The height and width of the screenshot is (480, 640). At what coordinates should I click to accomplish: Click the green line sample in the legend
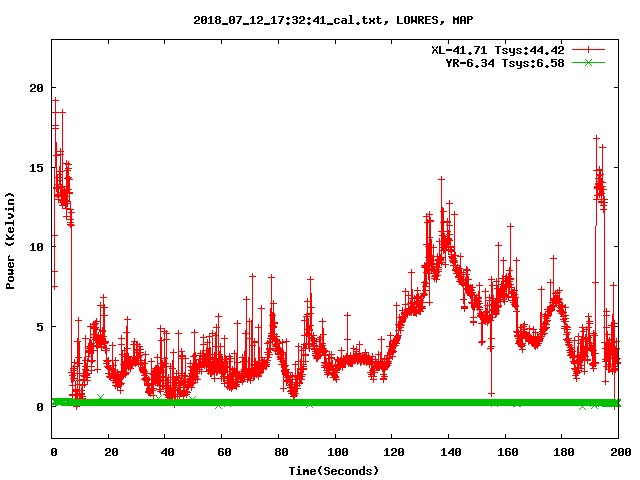[x=588, y=62]
